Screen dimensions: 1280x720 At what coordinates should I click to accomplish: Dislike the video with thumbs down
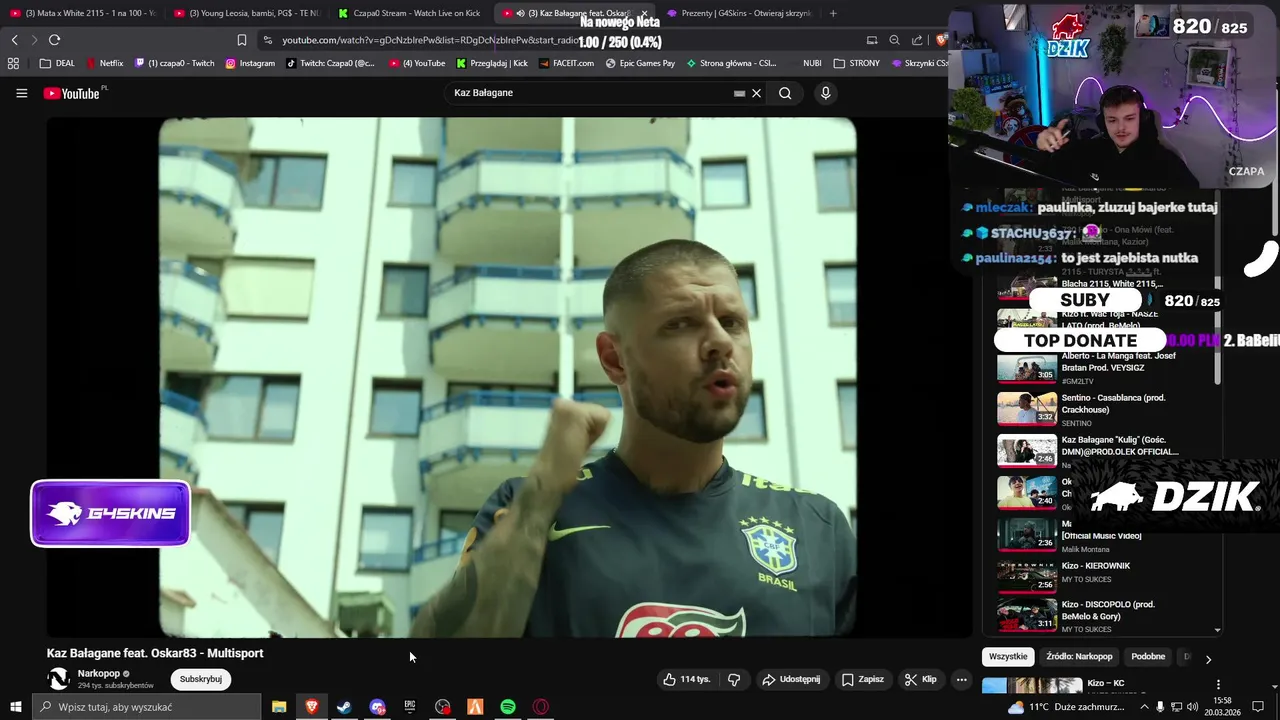click(x=734, y=679)
